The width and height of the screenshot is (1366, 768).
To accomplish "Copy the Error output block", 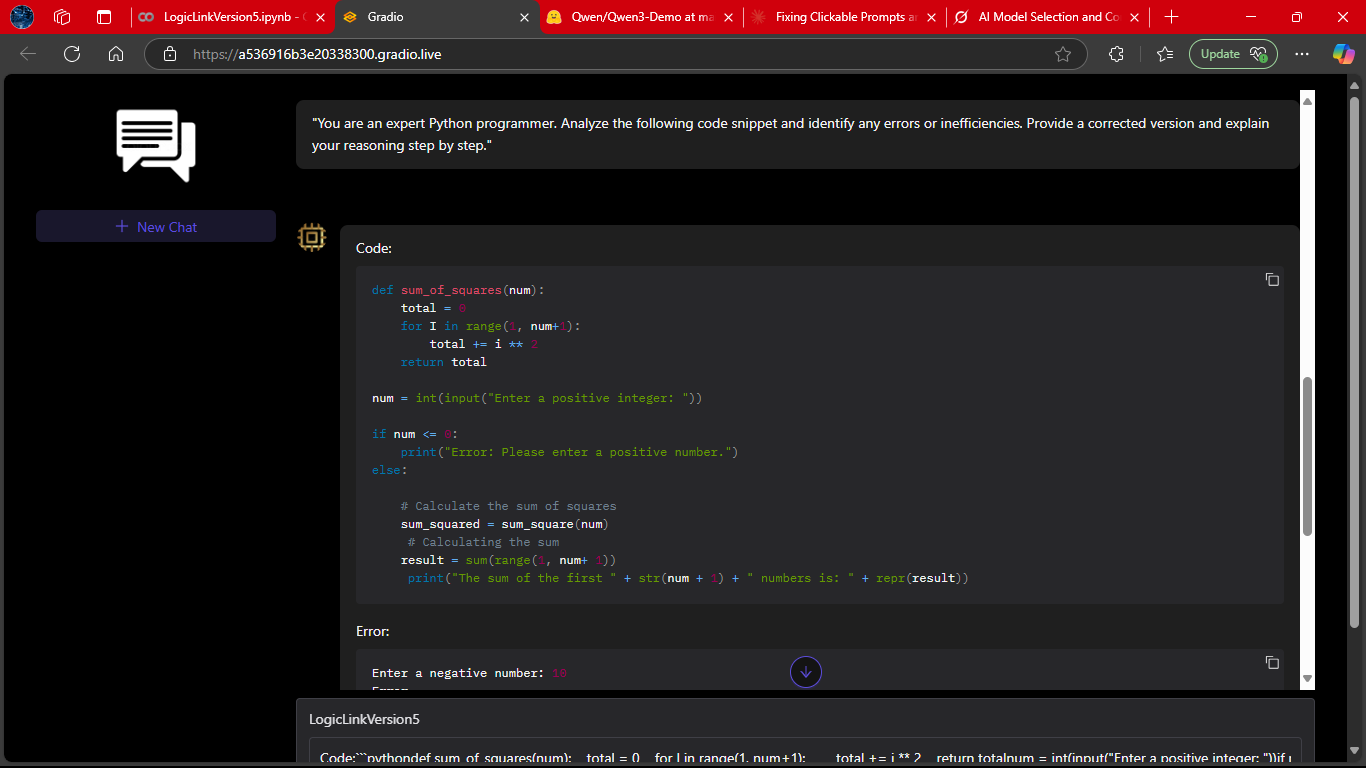I will pos(1272,663).
